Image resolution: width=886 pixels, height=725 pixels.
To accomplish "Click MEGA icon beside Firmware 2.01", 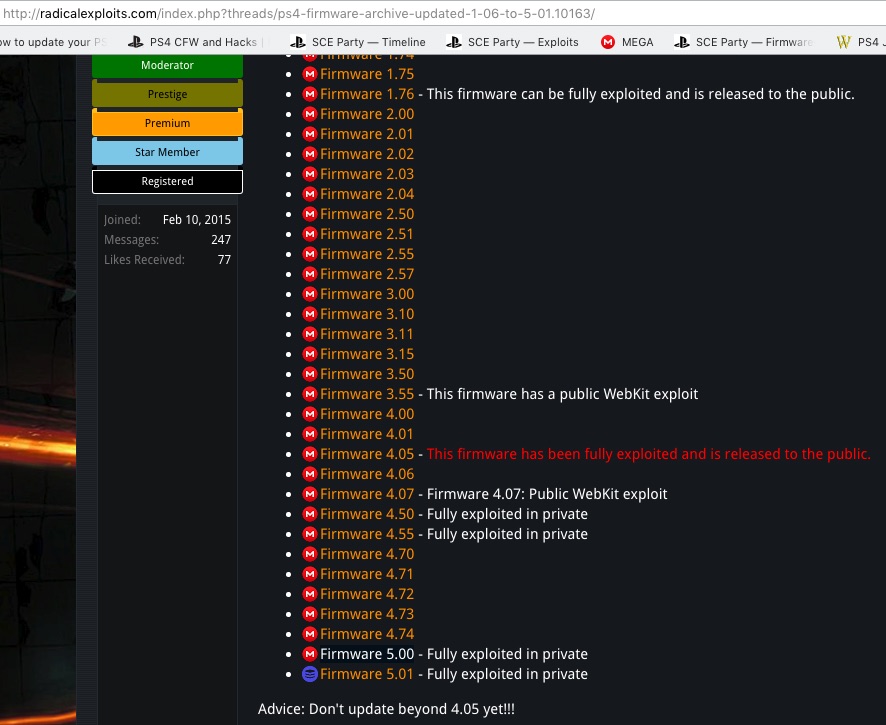I will pyautogui.click(x=310, y=134).
